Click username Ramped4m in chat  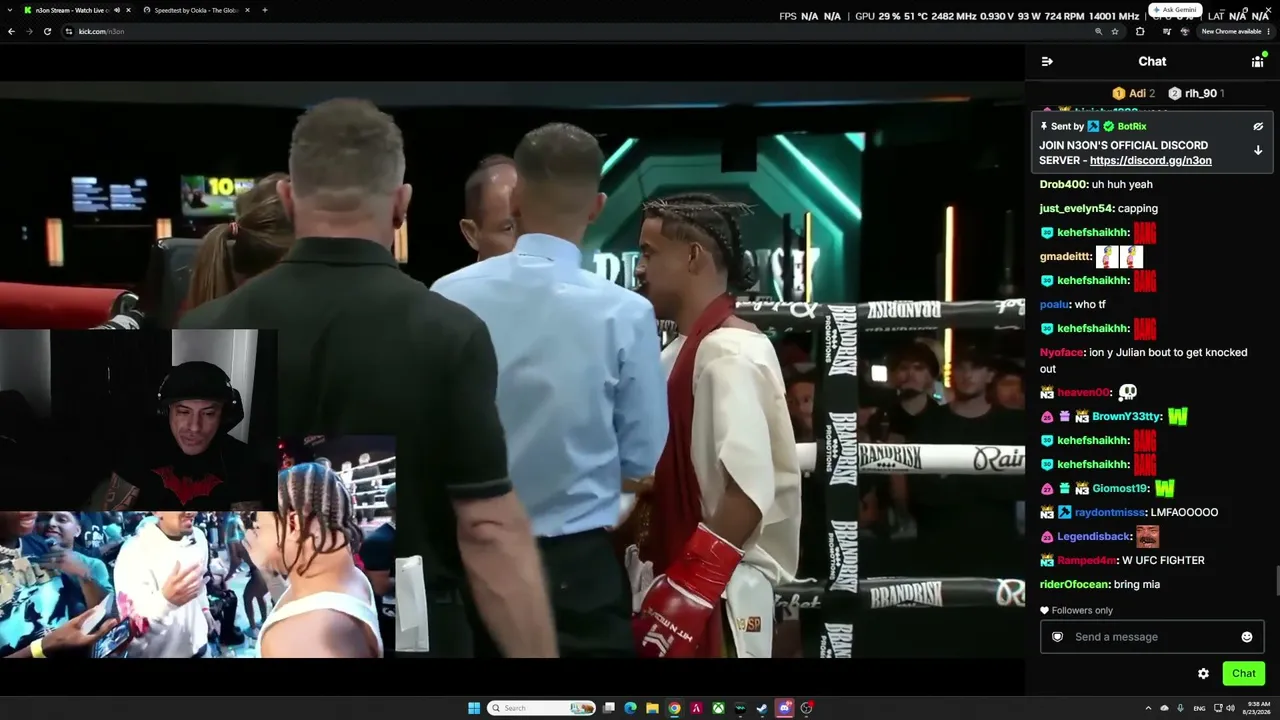[x=1086, y=561]
